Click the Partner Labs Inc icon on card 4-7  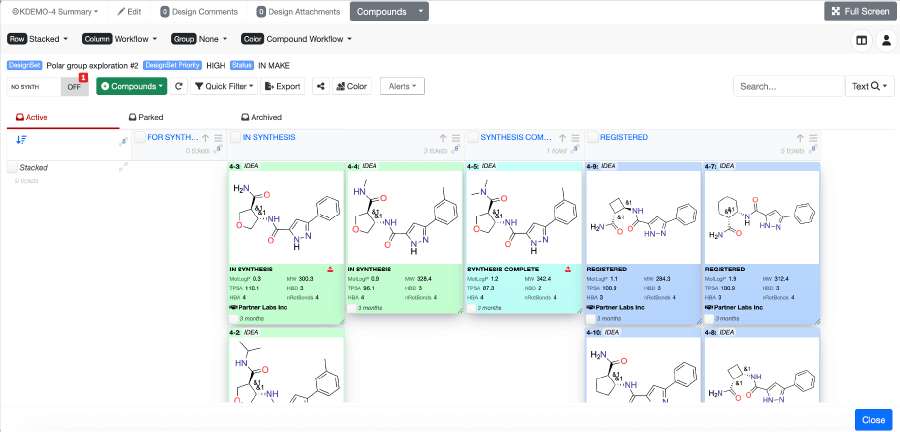click(x=709, y=308)
